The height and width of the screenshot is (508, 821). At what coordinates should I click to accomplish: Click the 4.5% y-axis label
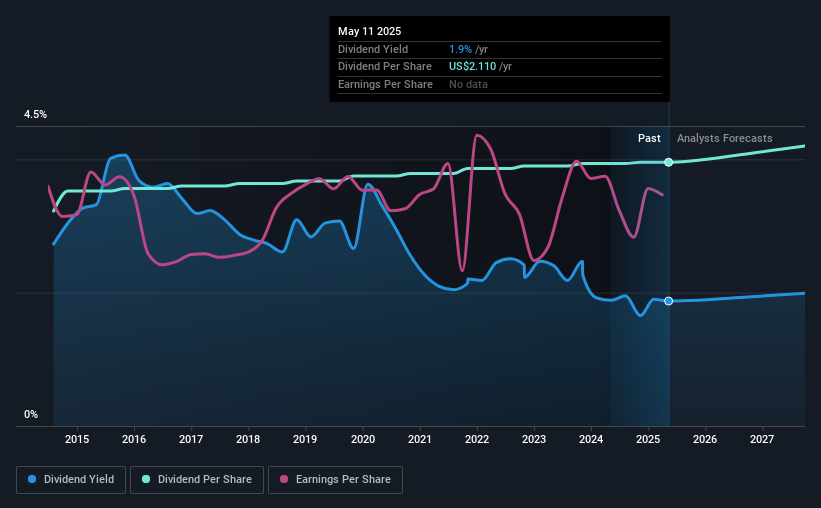click(35, 115)
